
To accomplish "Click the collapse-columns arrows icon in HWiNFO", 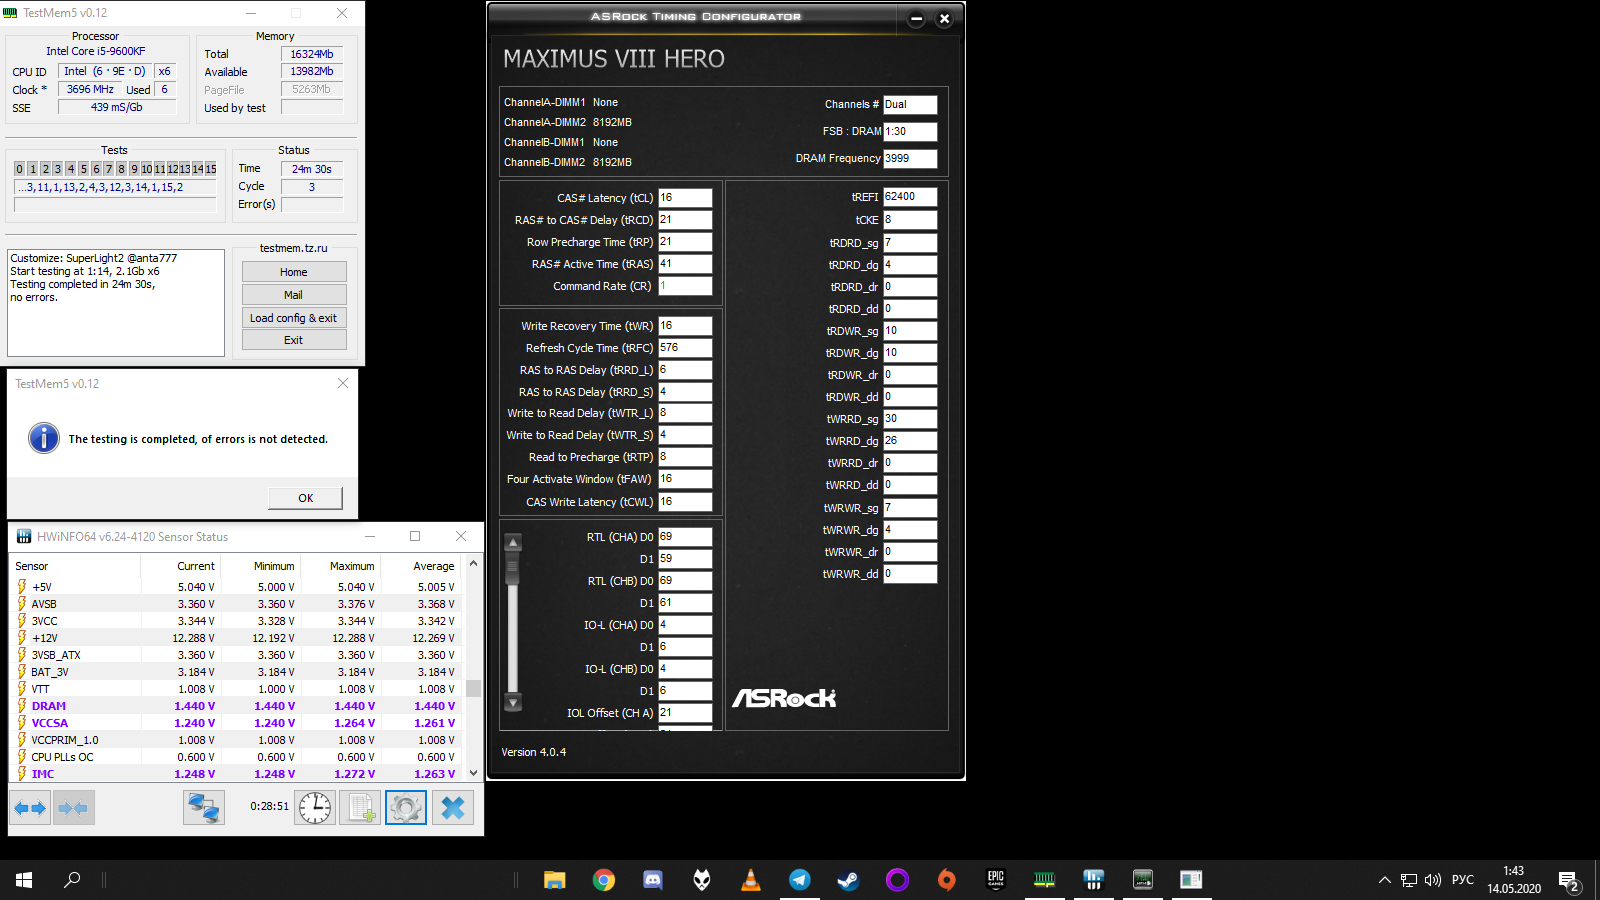I will (73, 808).
